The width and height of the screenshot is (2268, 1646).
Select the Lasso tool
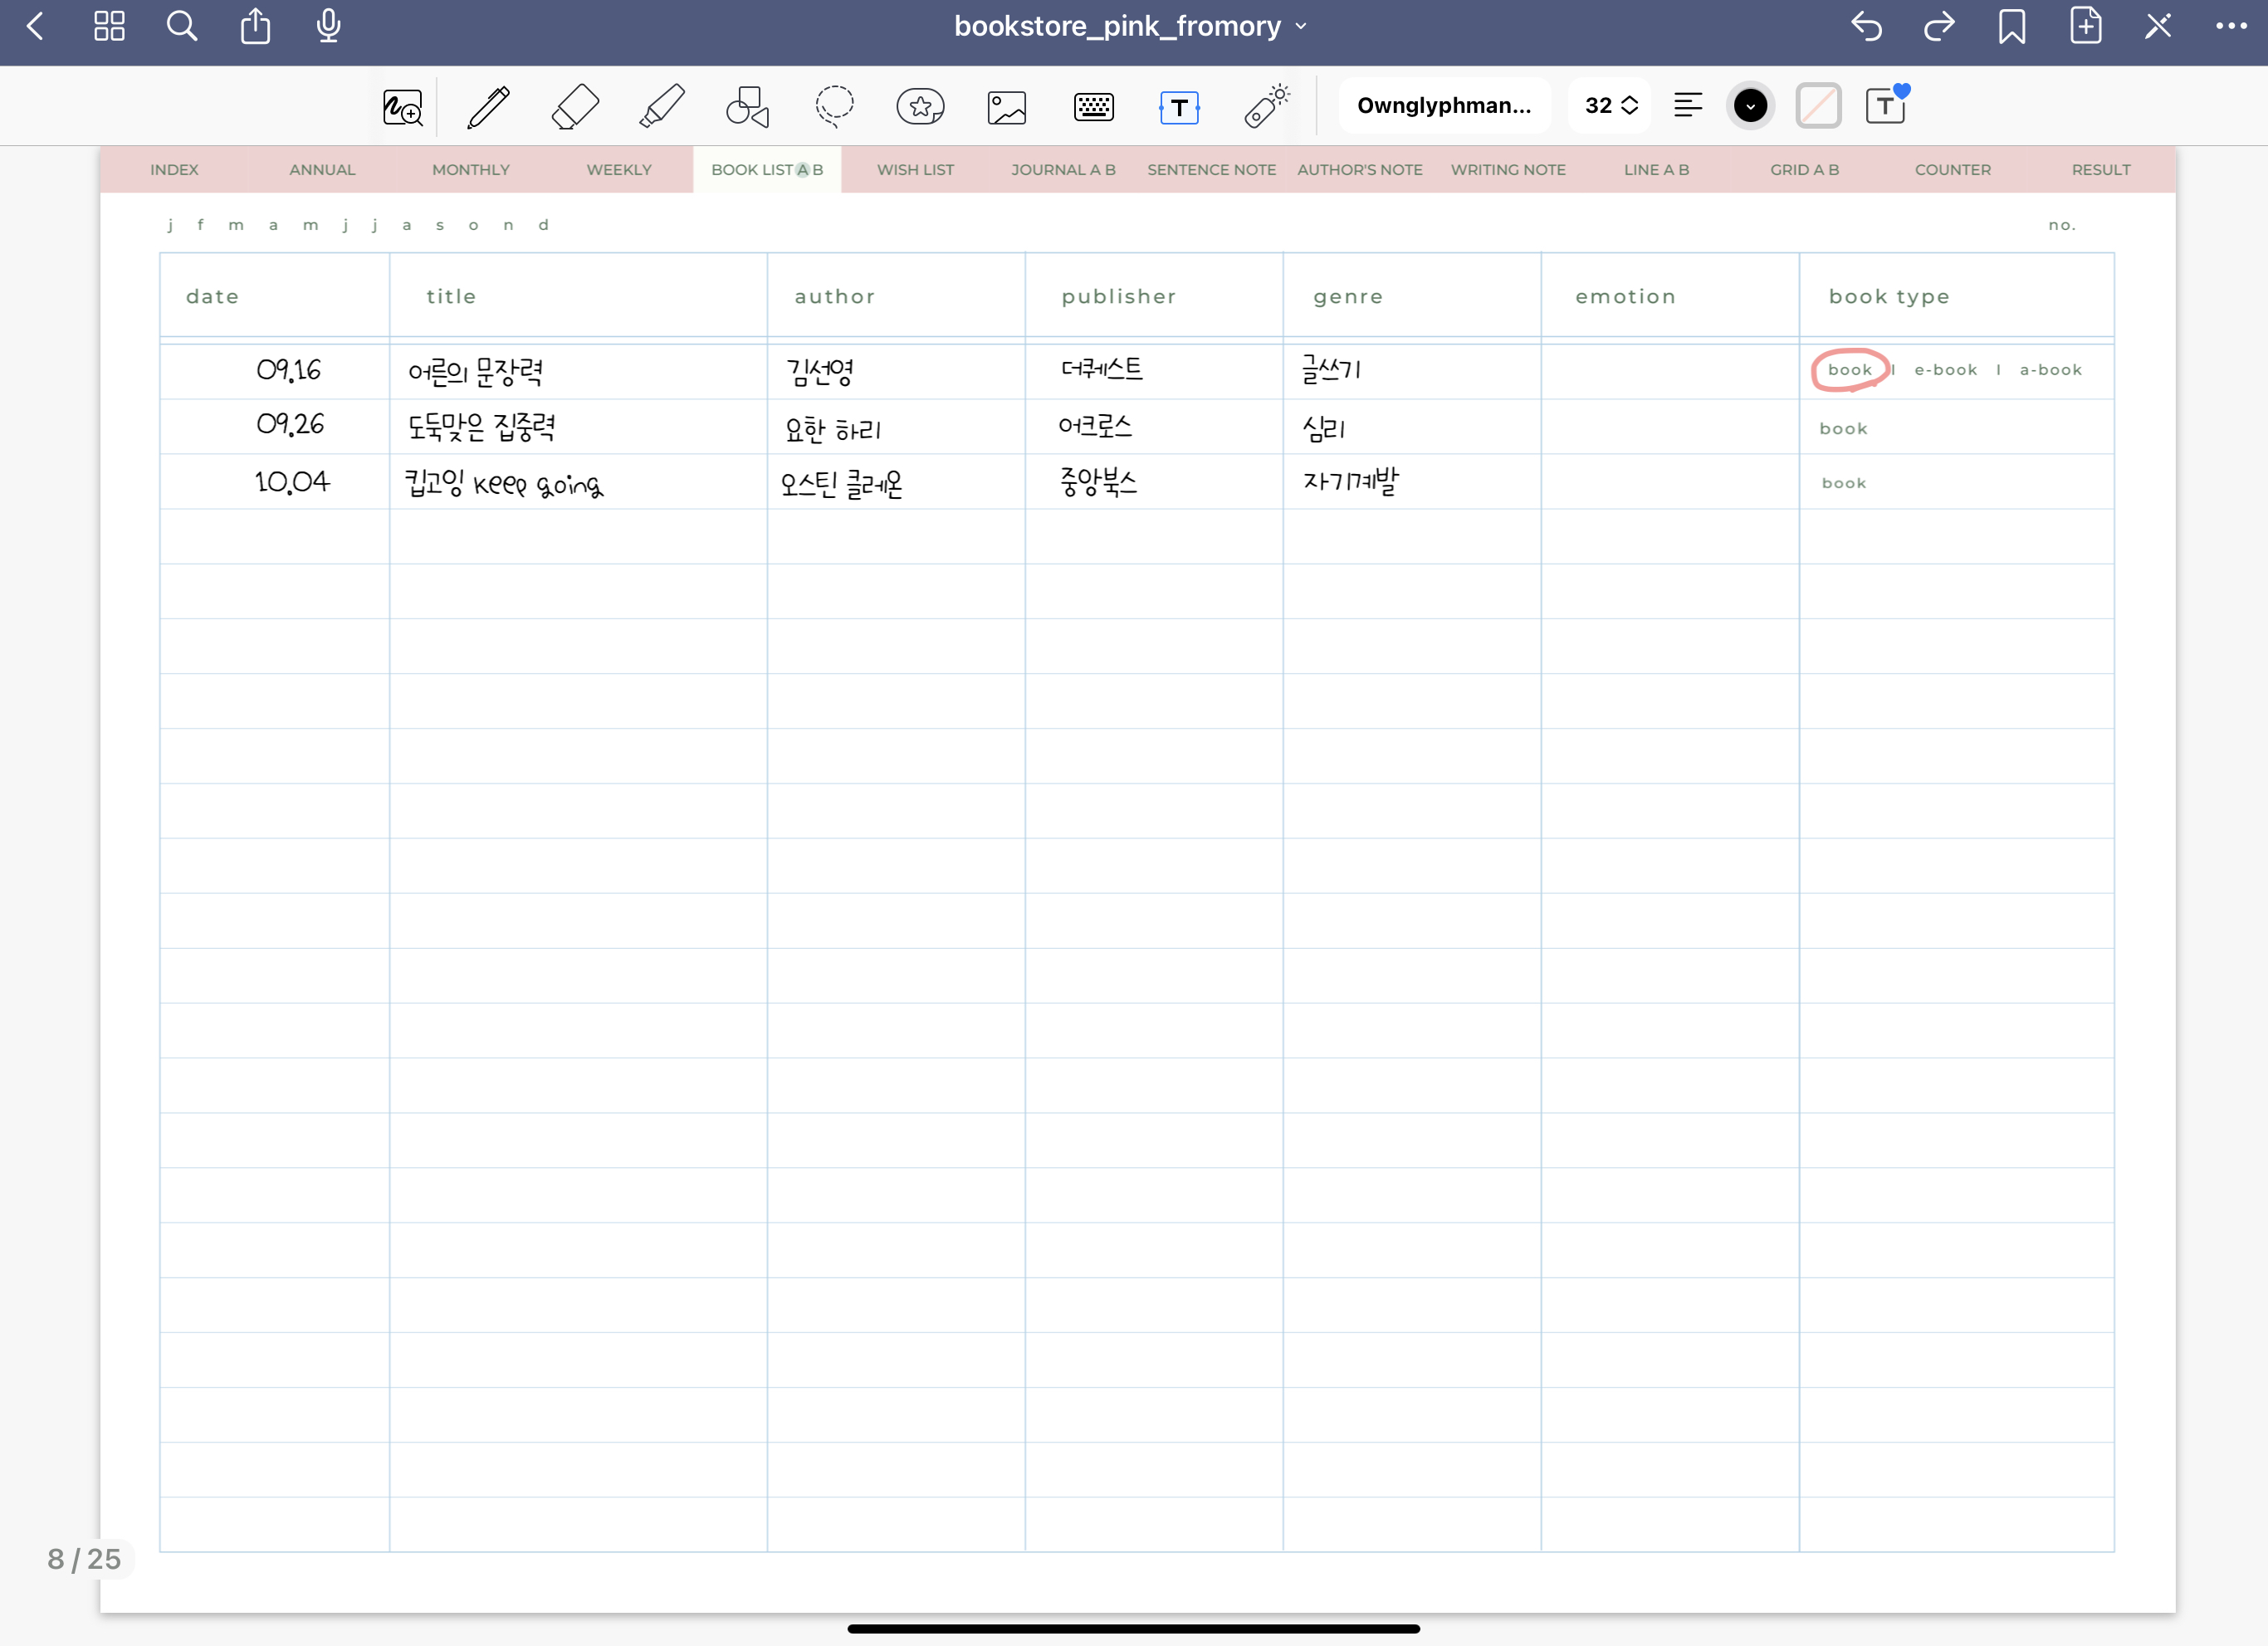[x=834, y=106]
